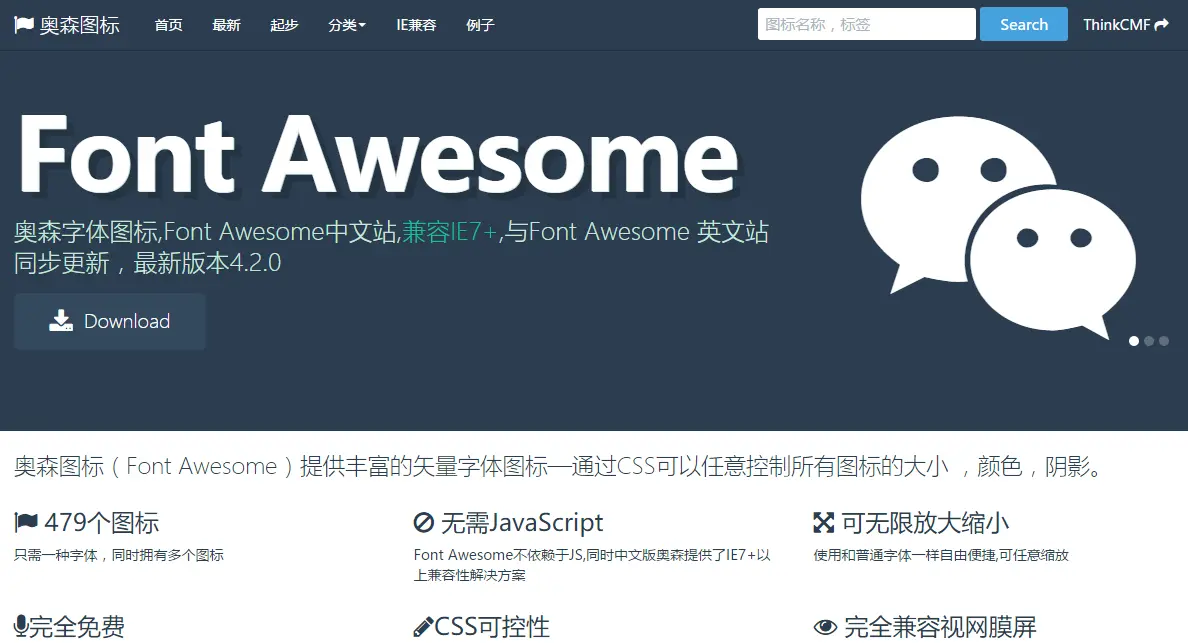
Task: Click the text 只需一种字体，同时拥有多个图标
Action: click(x=119, y=555)
